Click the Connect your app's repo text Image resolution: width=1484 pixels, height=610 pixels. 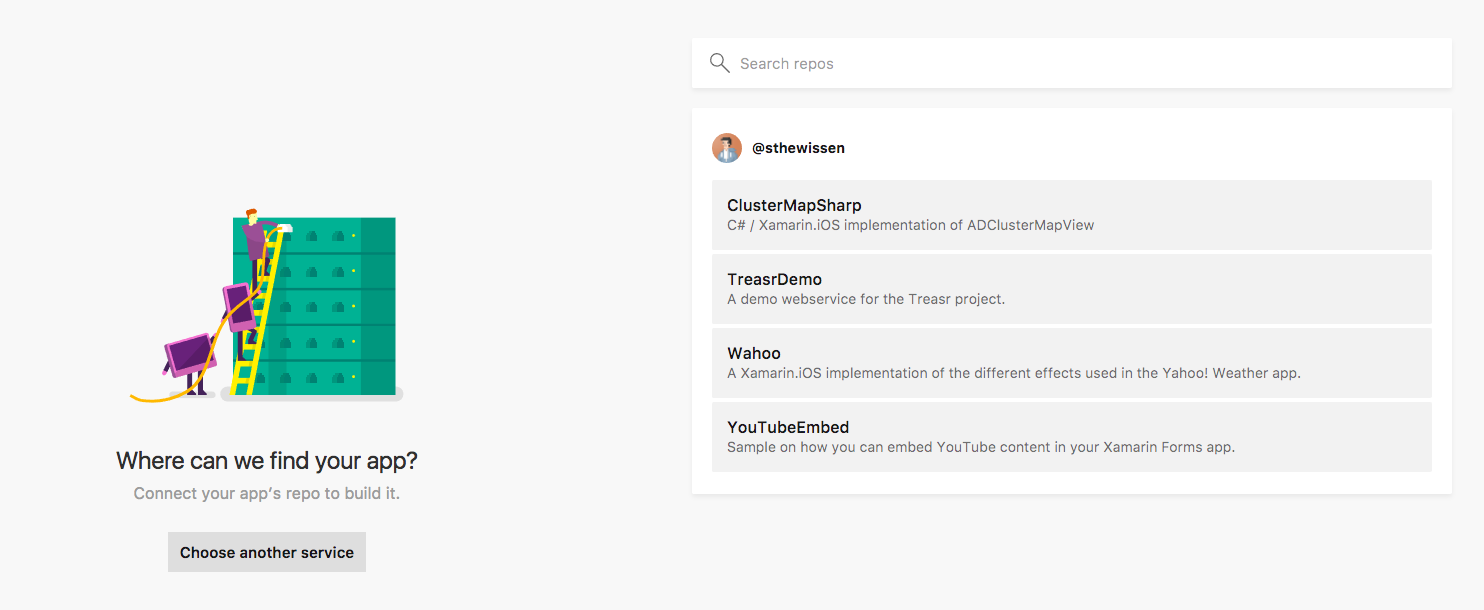coord(266,492)
